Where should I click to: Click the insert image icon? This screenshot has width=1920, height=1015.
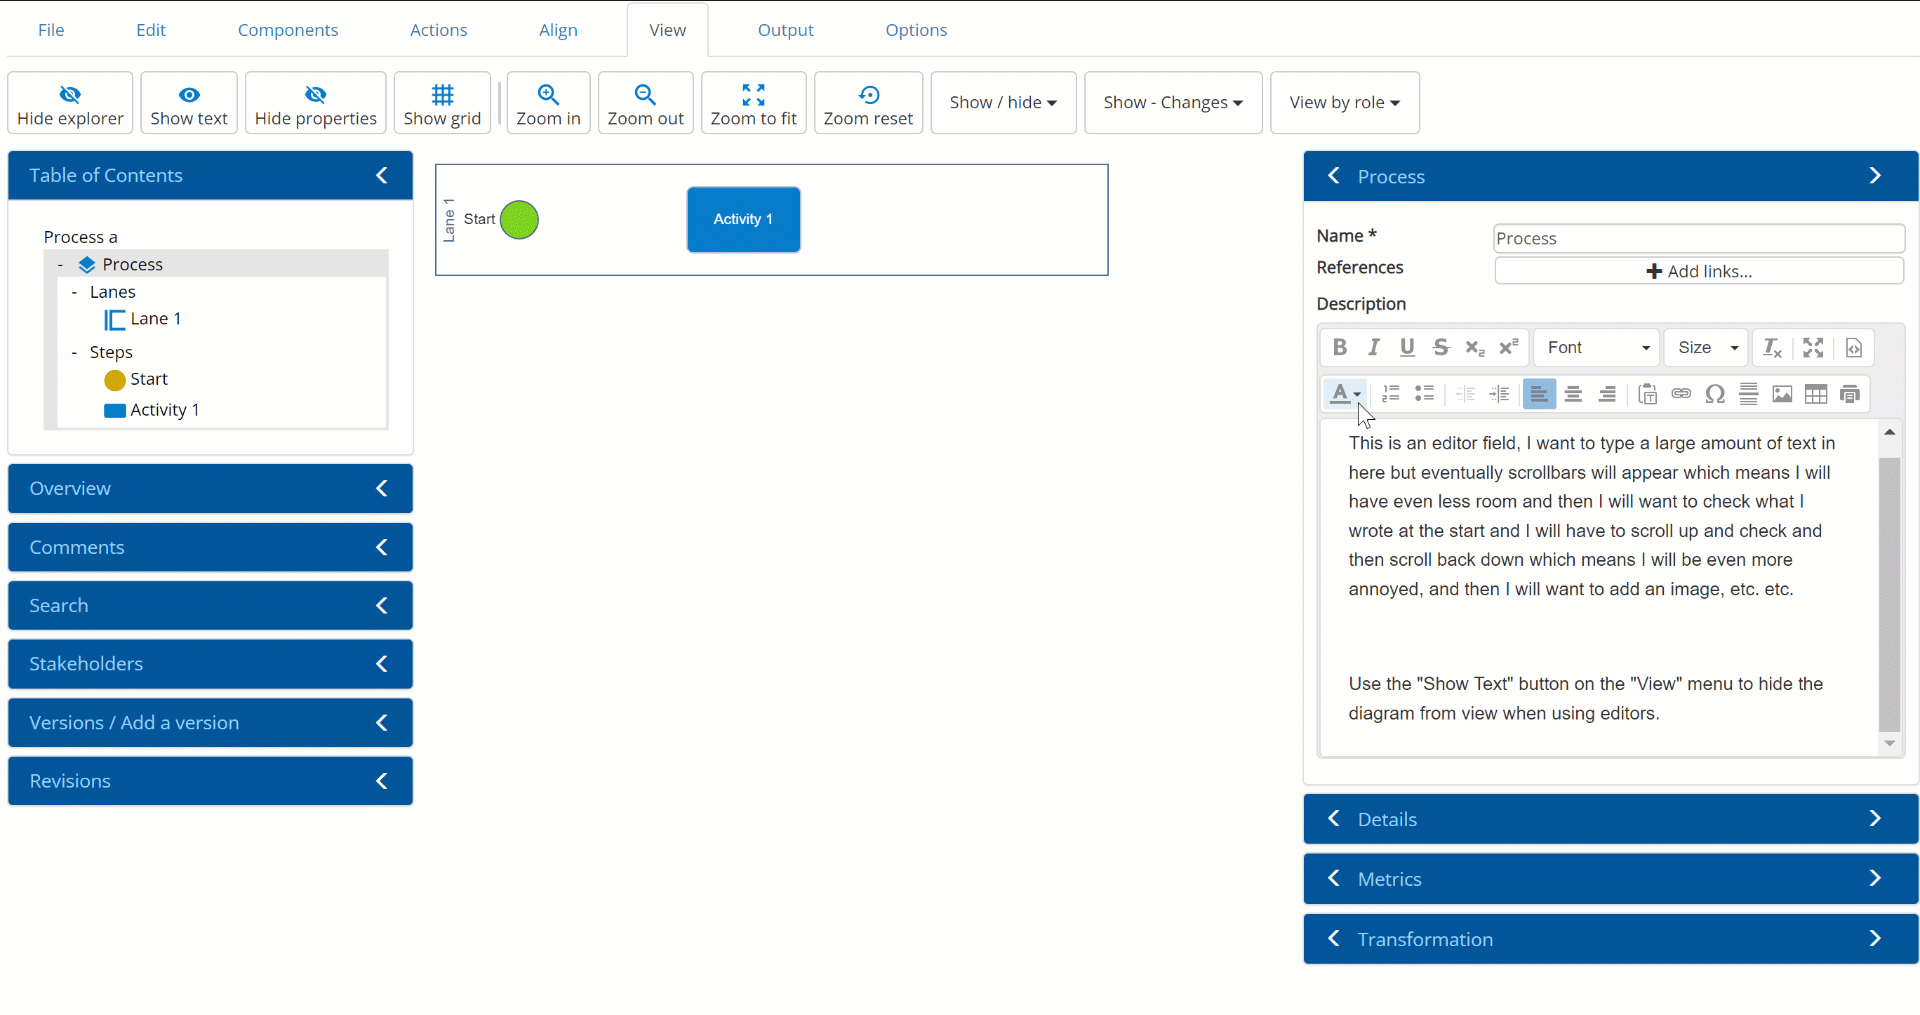click(x=1782, y=394)
